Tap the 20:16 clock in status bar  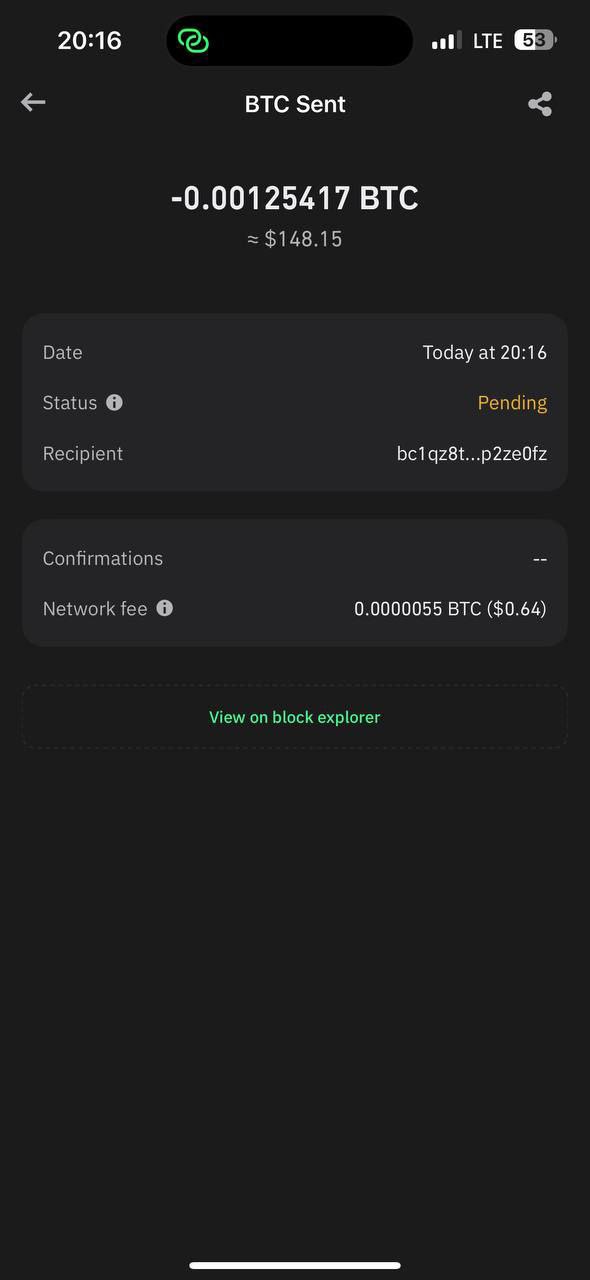coord(89,40)
